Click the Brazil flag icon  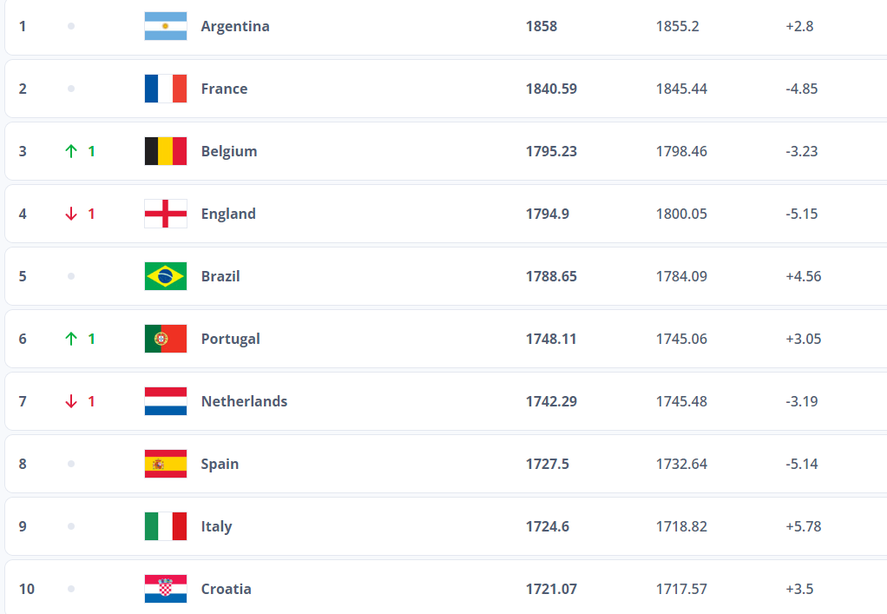[165, 276]
